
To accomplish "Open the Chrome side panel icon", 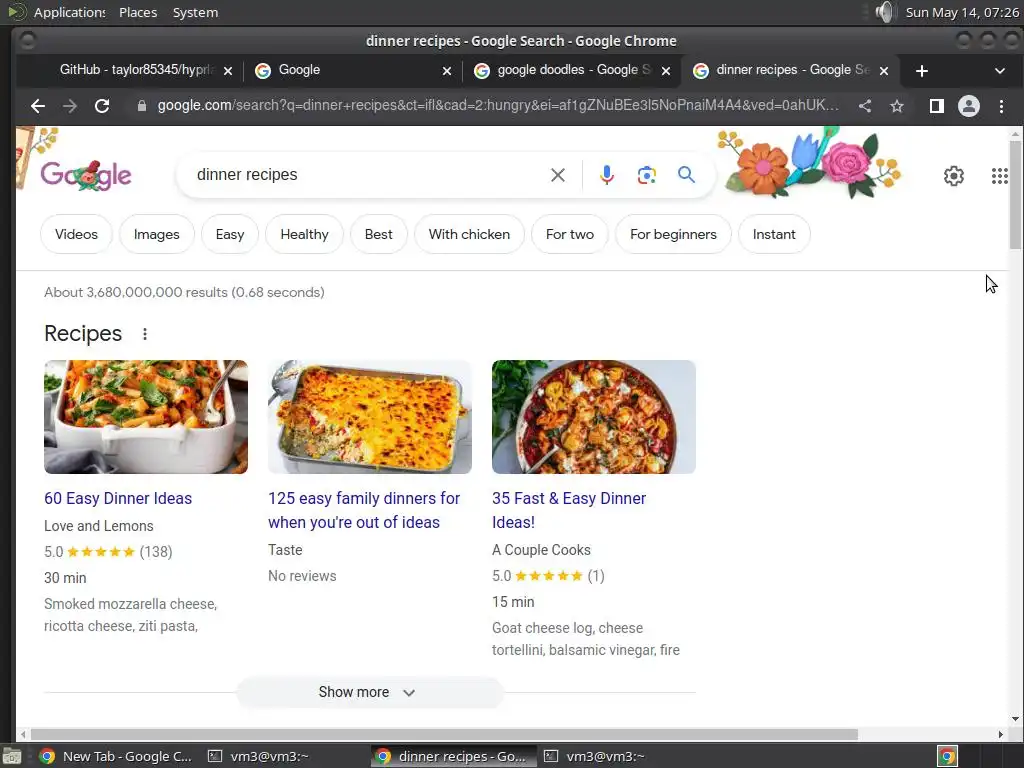I will click(x=936, y=106).
